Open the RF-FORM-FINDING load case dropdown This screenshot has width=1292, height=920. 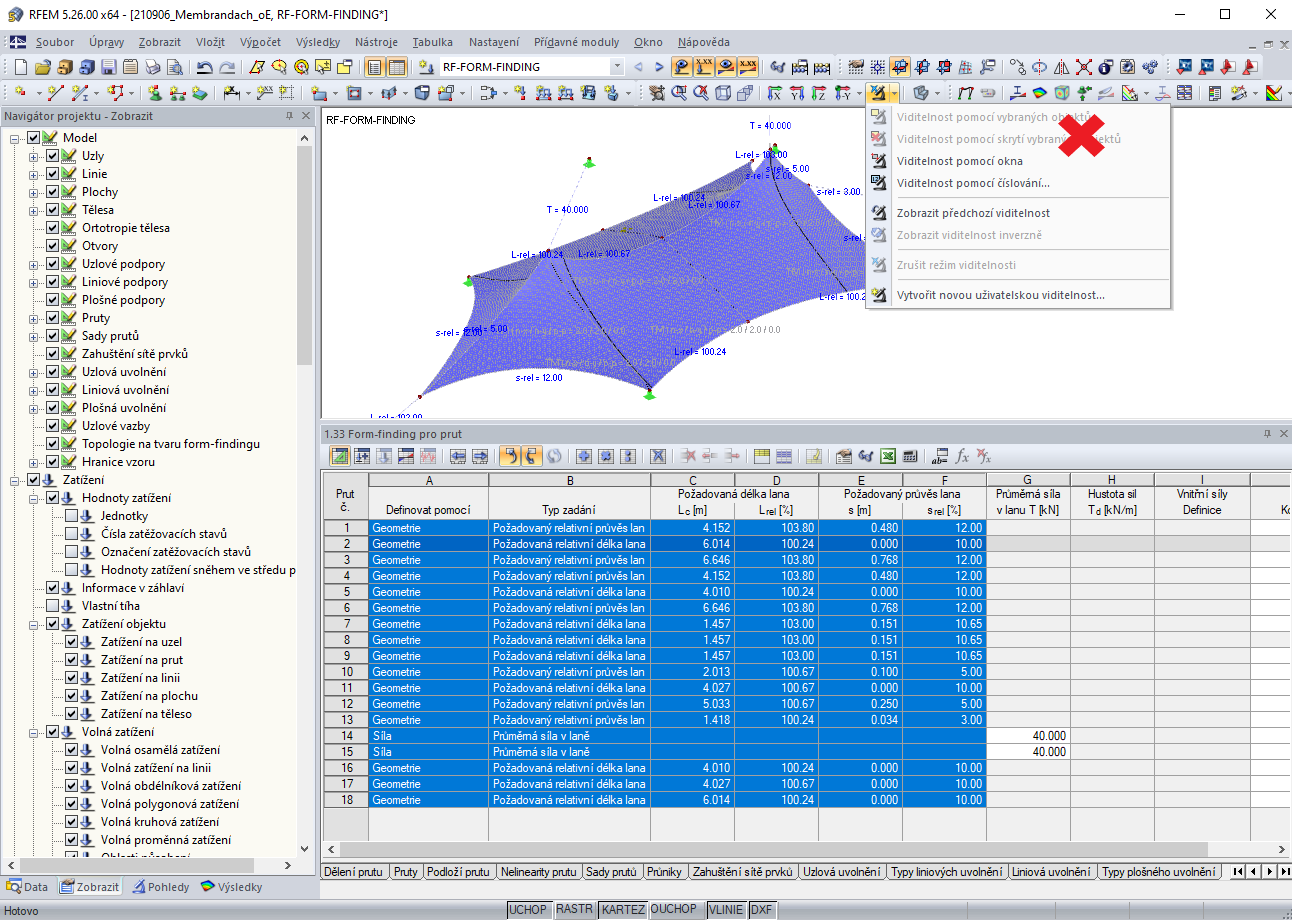coord(617,67)
